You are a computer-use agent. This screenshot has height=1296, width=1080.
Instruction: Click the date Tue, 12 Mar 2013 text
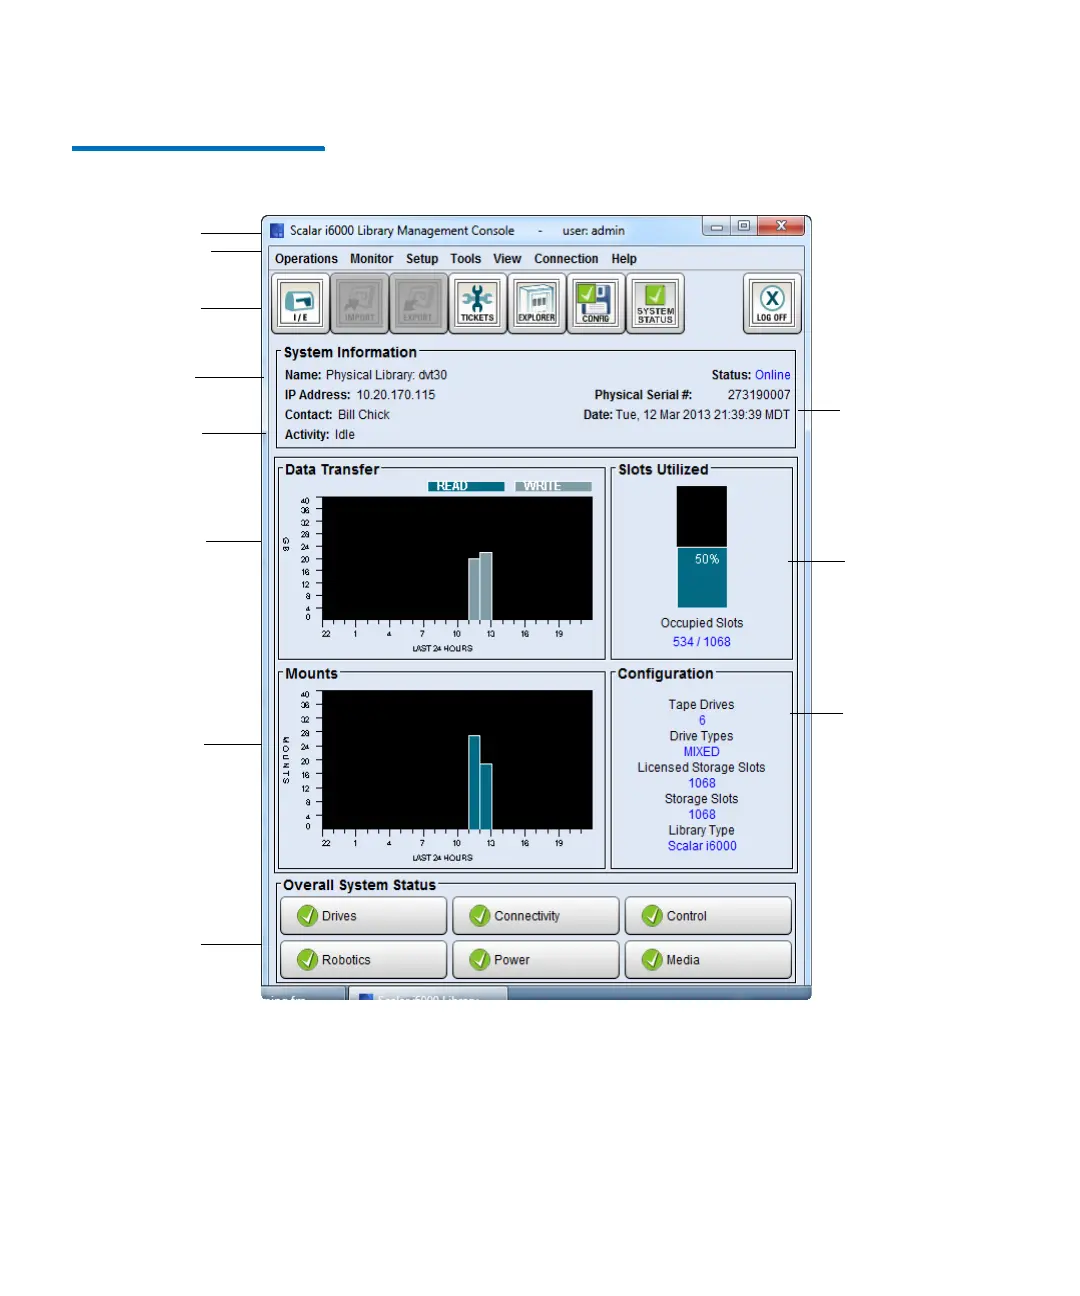[702, 415]
